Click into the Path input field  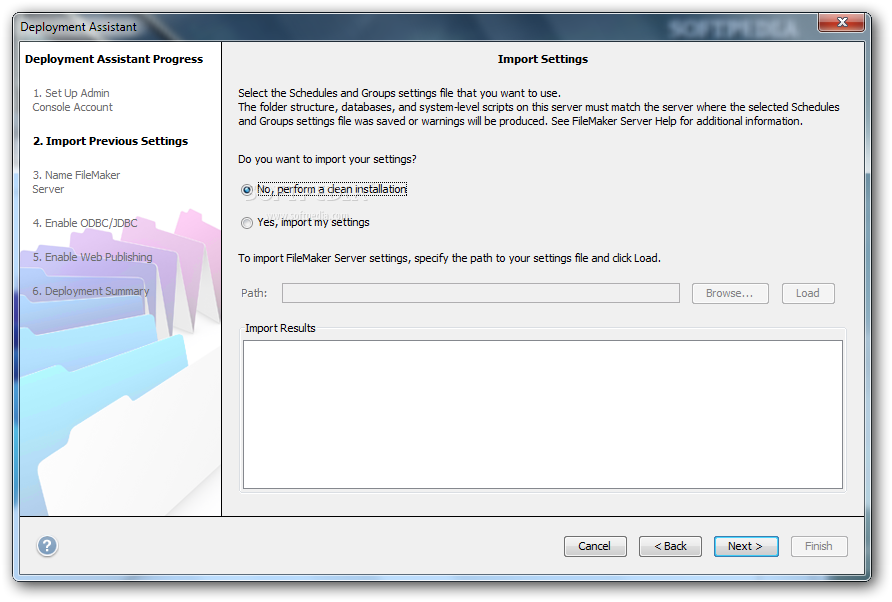481,294
